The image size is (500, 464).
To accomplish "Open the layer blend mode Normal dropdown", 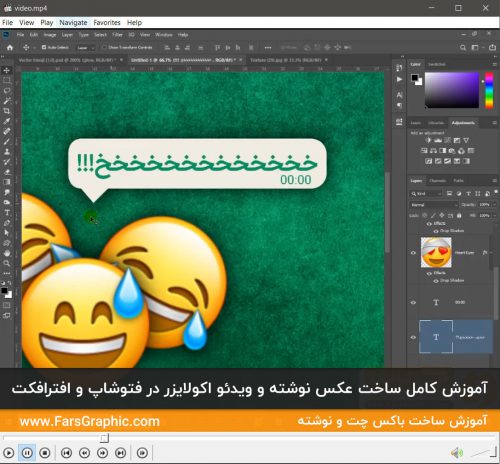I will [x=434, y=205].
